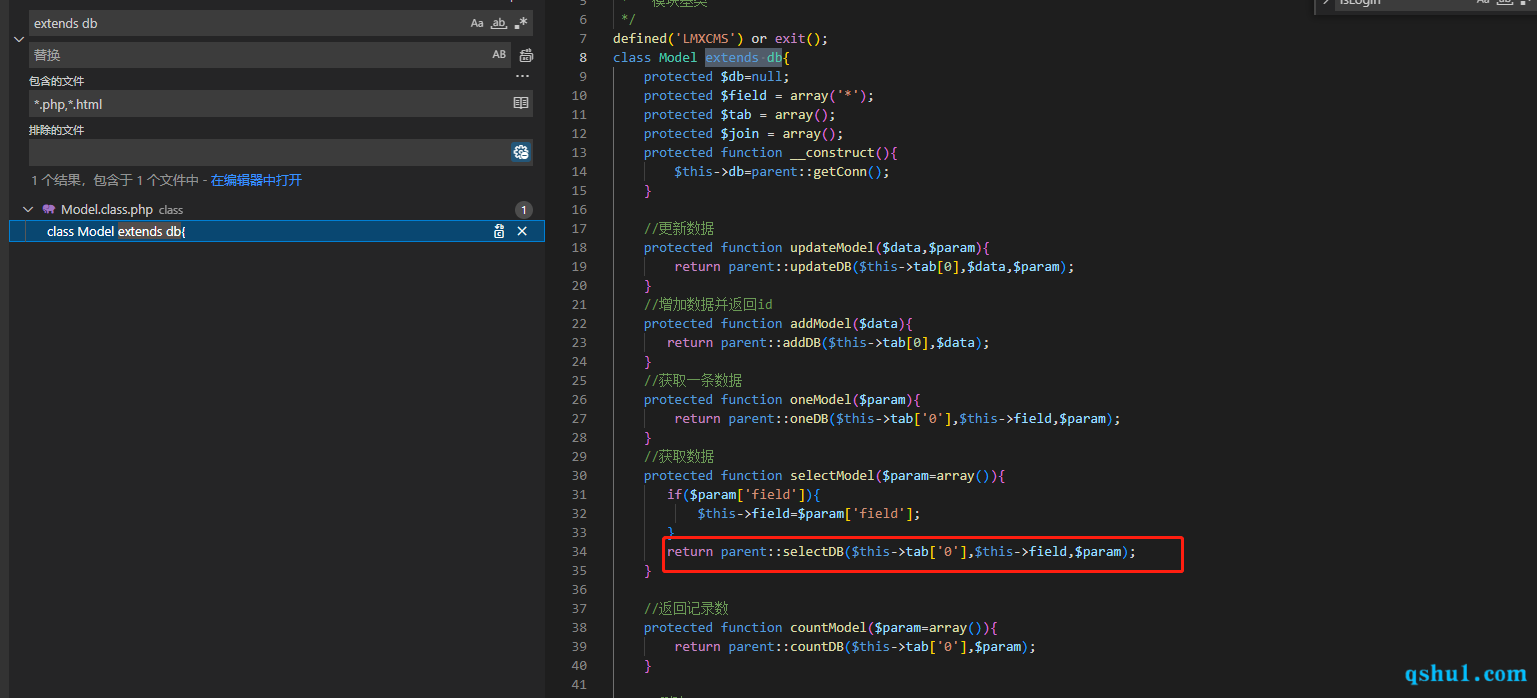Click the result count badge 1
The image size is (1537, 698).
(x=524, y=210)
